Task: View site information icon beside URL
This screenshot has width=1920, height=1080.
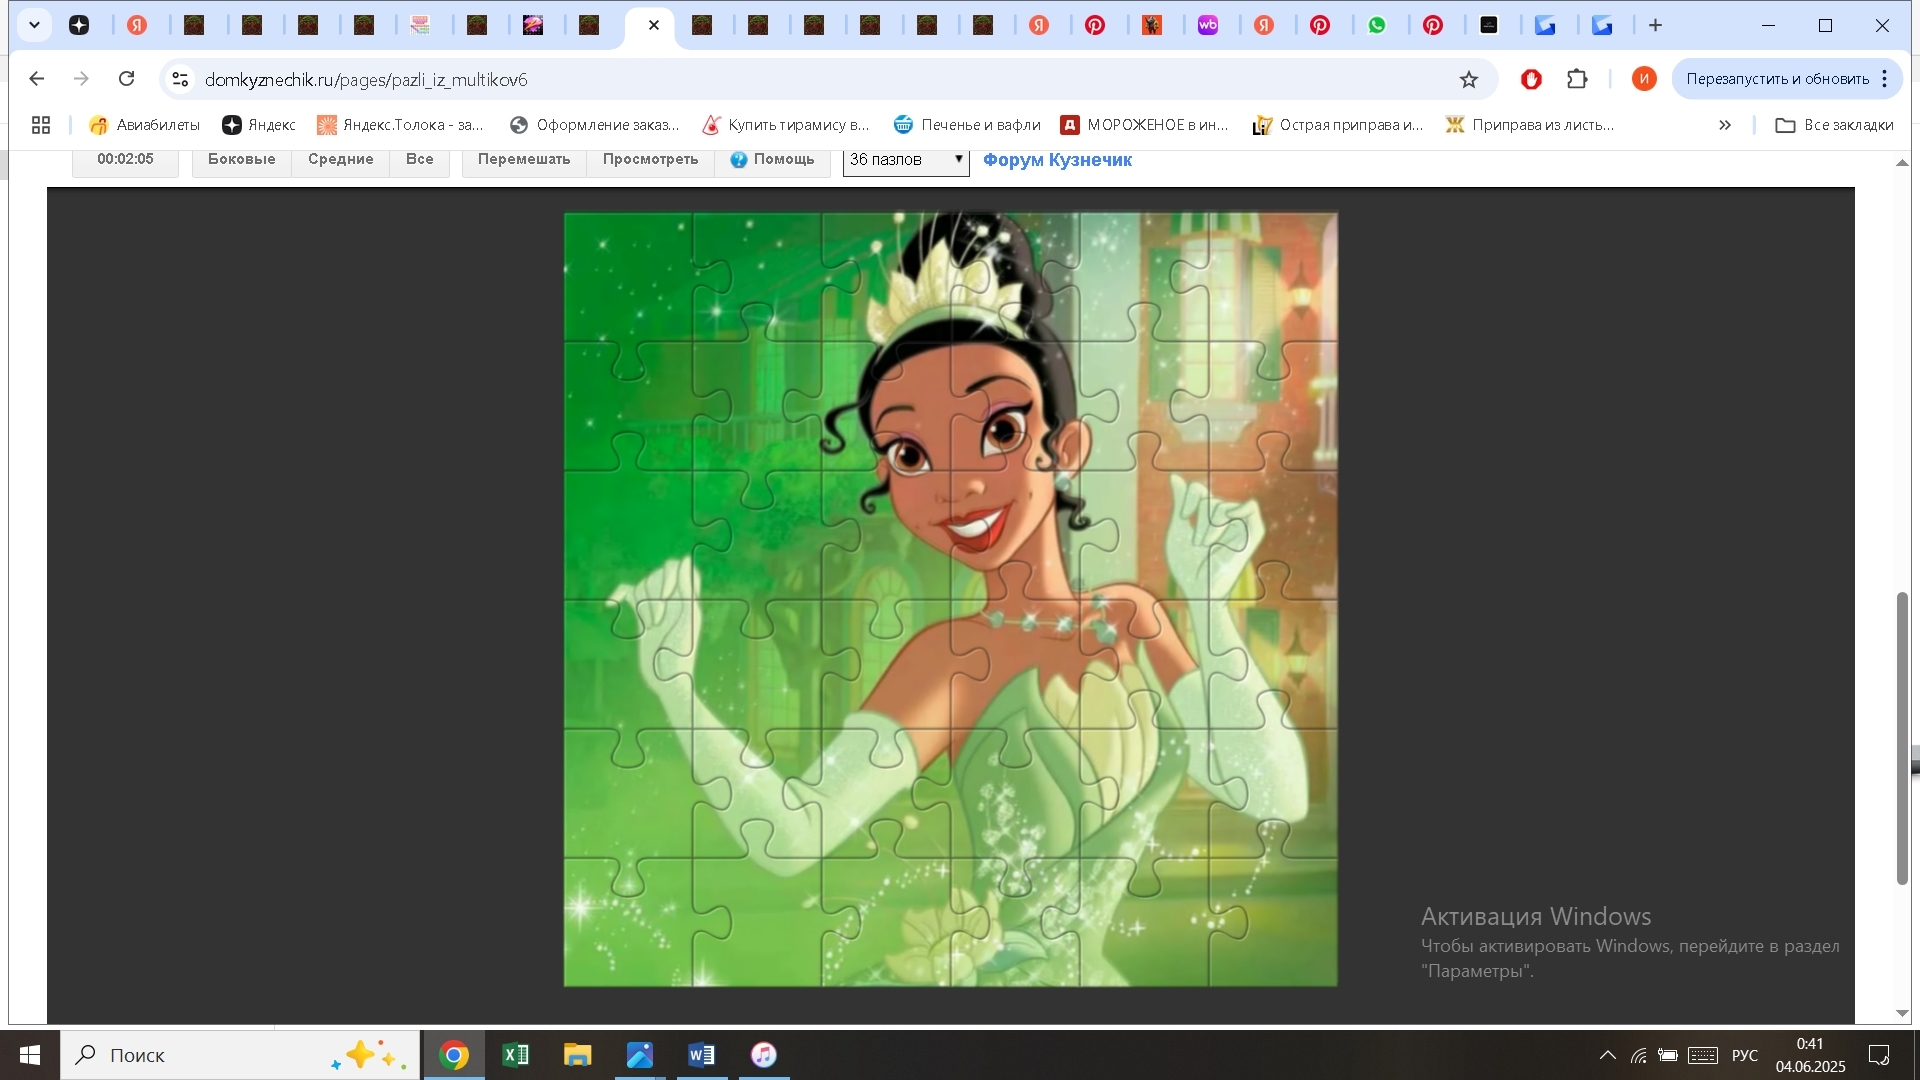Action: 180,79
